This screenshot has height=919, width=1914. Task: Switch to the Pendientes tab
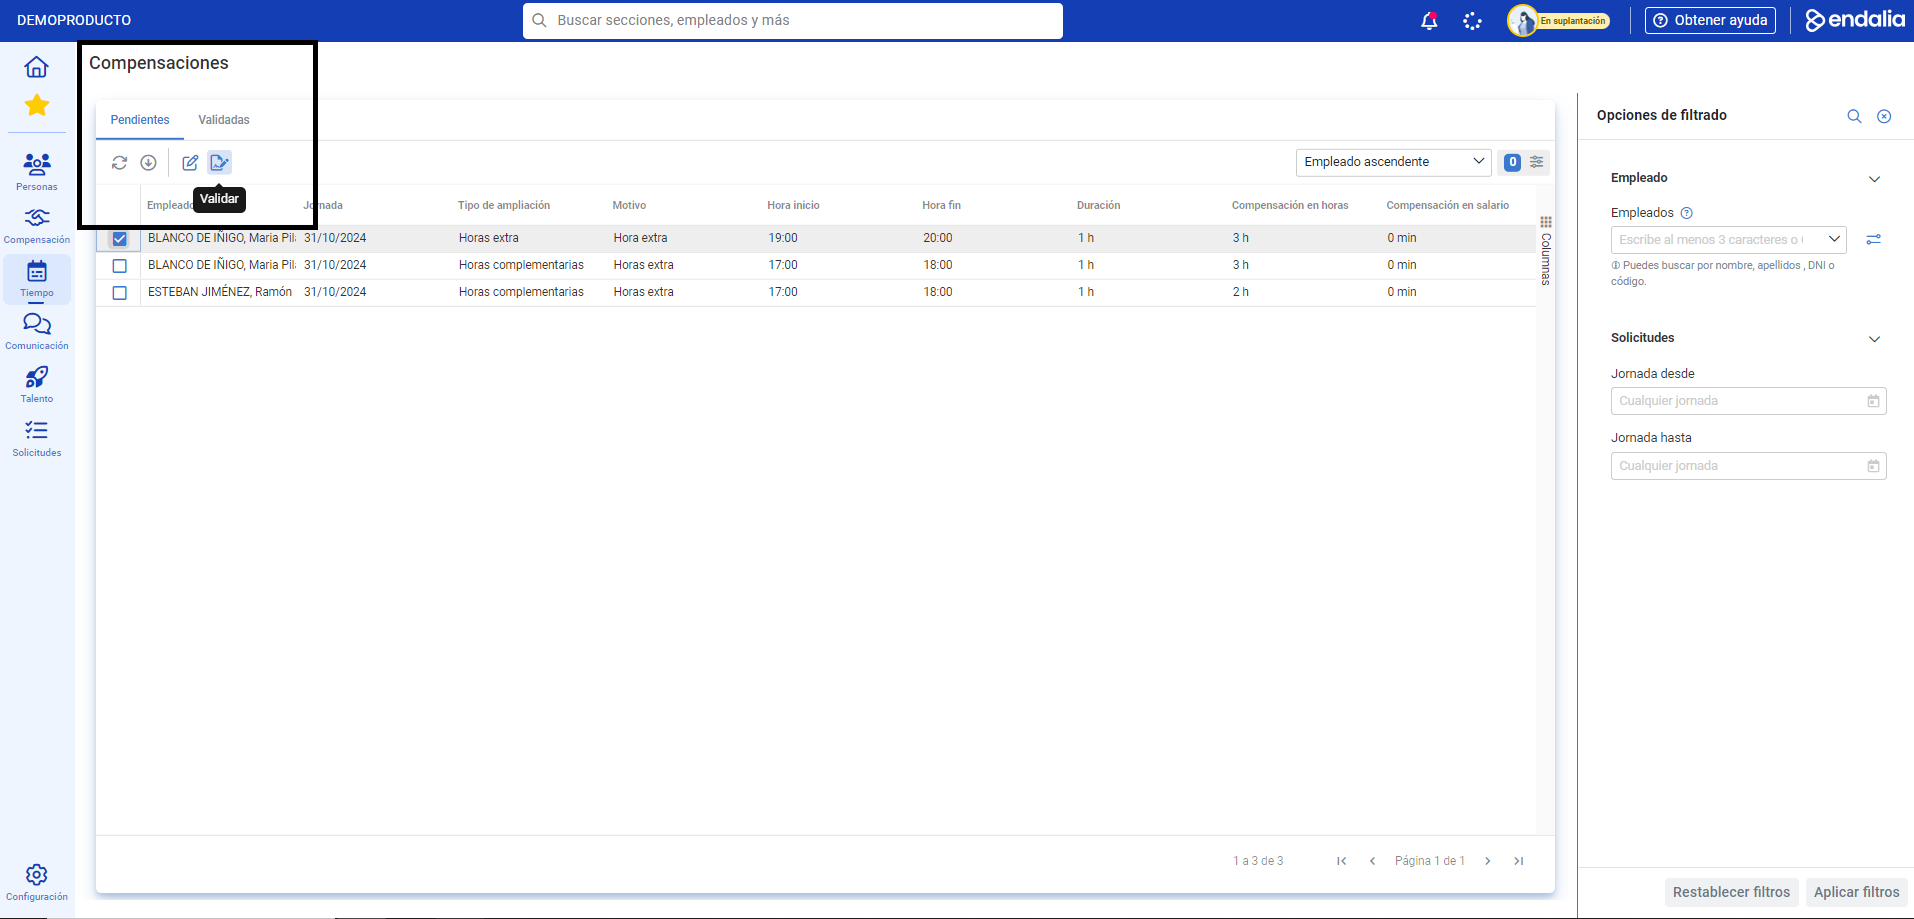[140, 120]
